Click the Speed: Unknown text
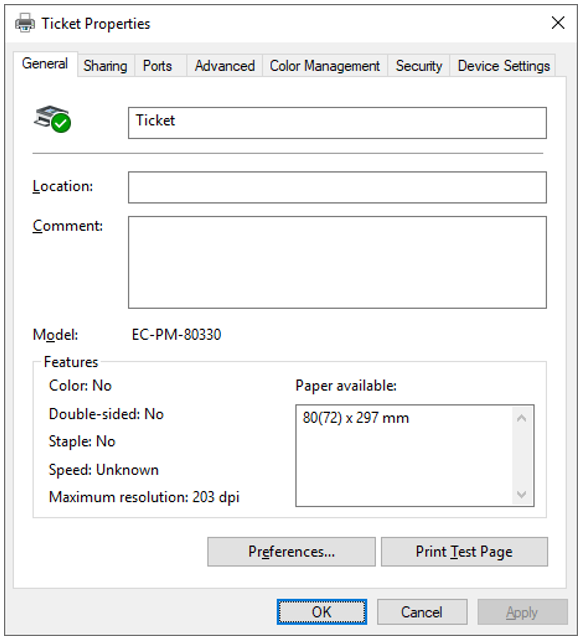 coord(104,470)
